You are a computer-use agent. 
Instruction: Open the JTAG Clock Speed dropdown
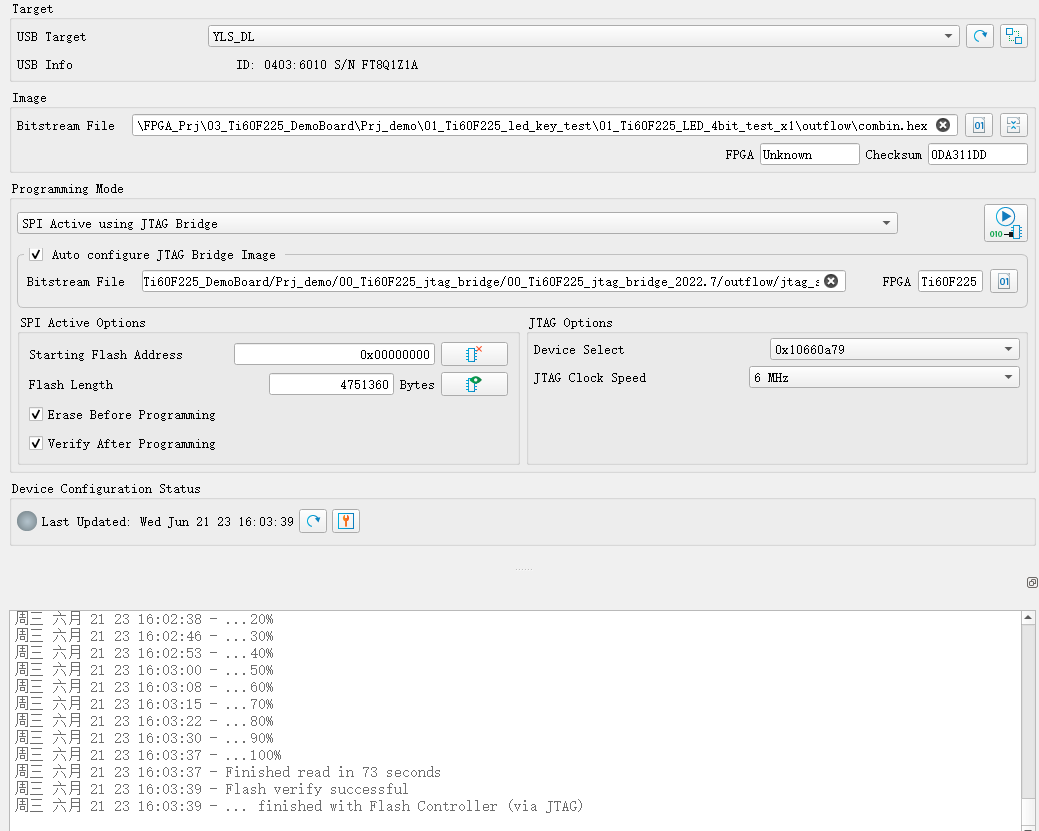[884, 378]
